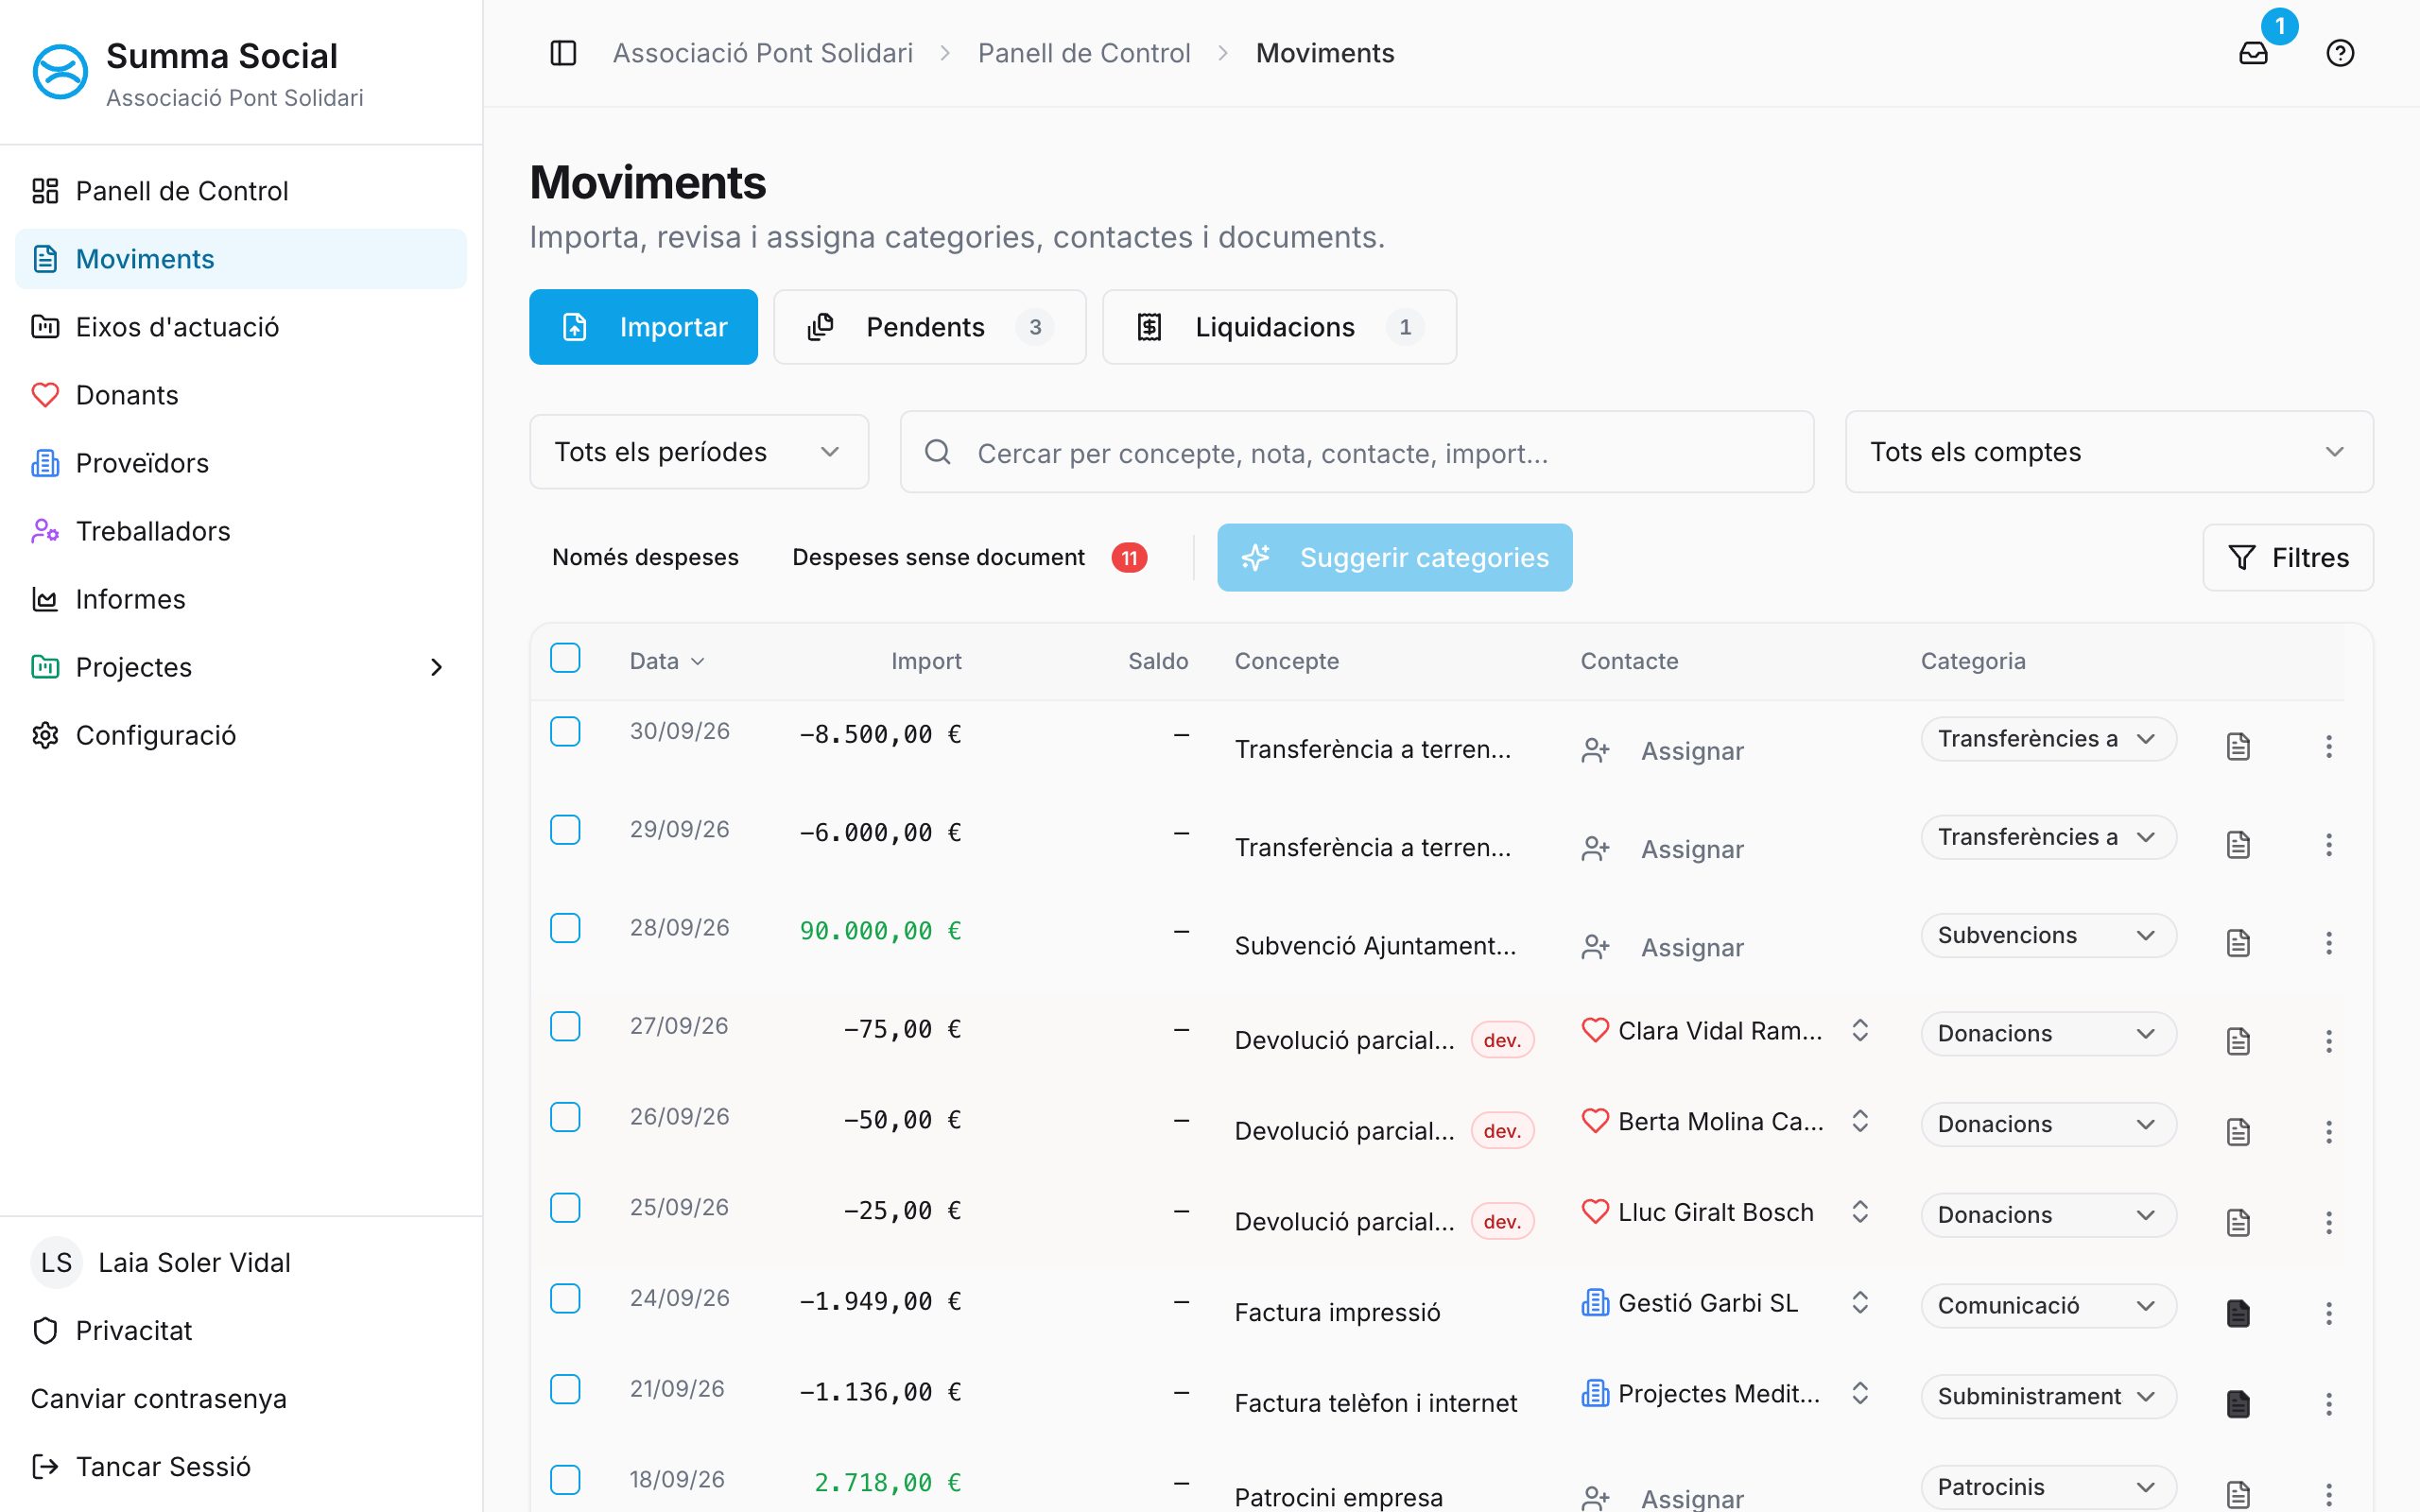
Task: Sort by the Data column header
Action: pos(666,661)
